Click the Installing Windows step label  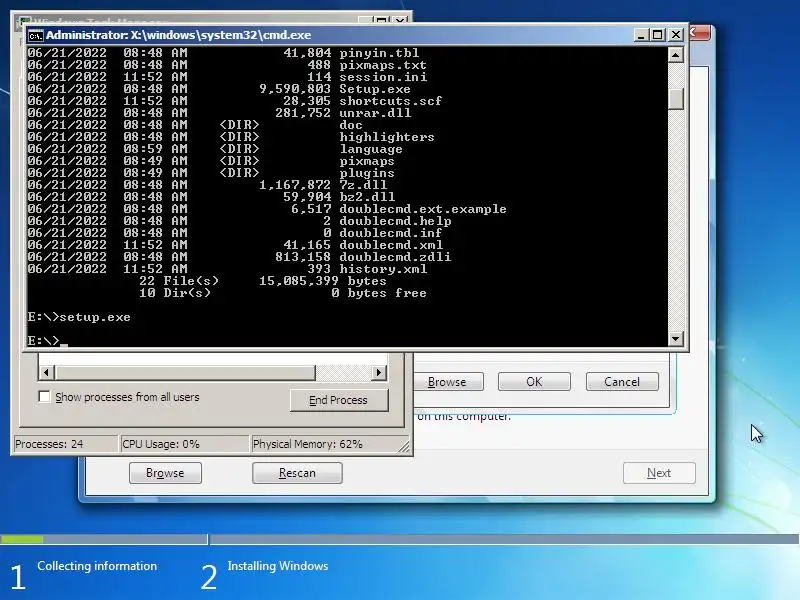point(278,566)
